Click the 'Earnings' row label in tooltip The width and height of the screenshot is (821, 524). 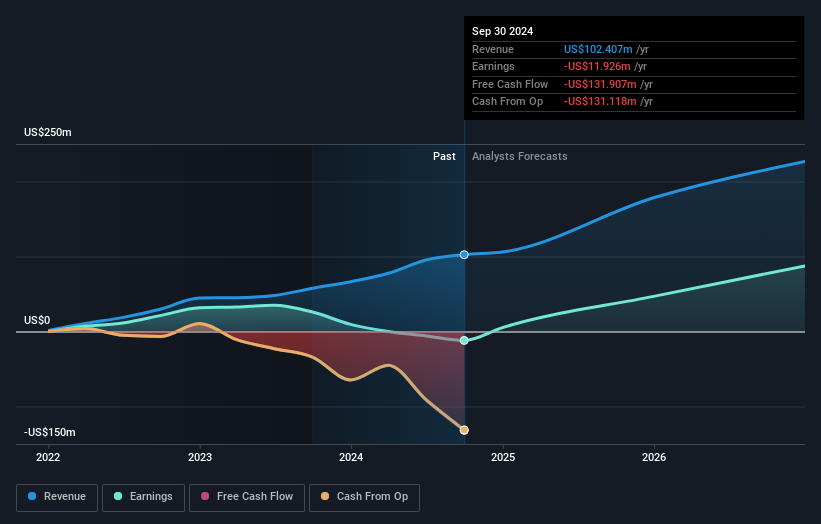(x=493, y=66)
